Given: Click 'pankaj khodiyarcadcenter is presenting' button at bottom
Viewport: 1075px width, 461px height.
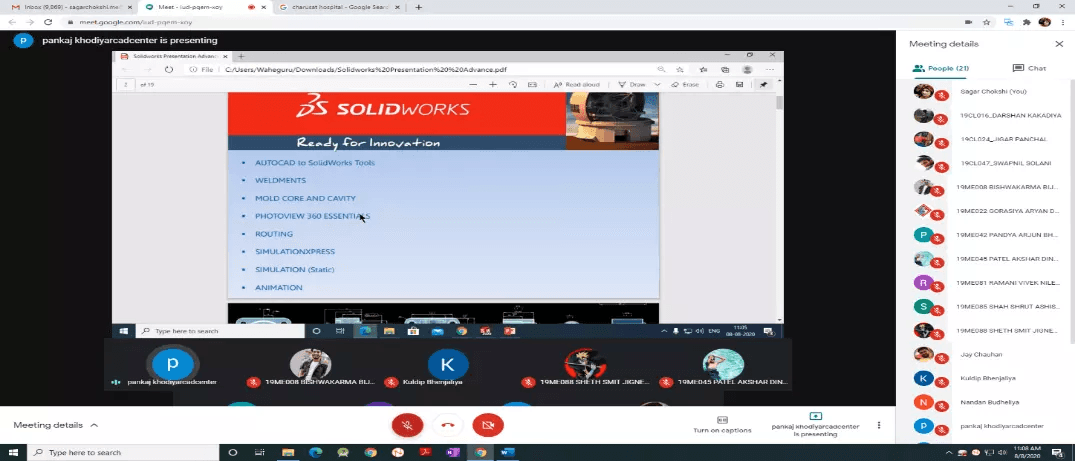Looking at the screenshot, I should (815, 425).
